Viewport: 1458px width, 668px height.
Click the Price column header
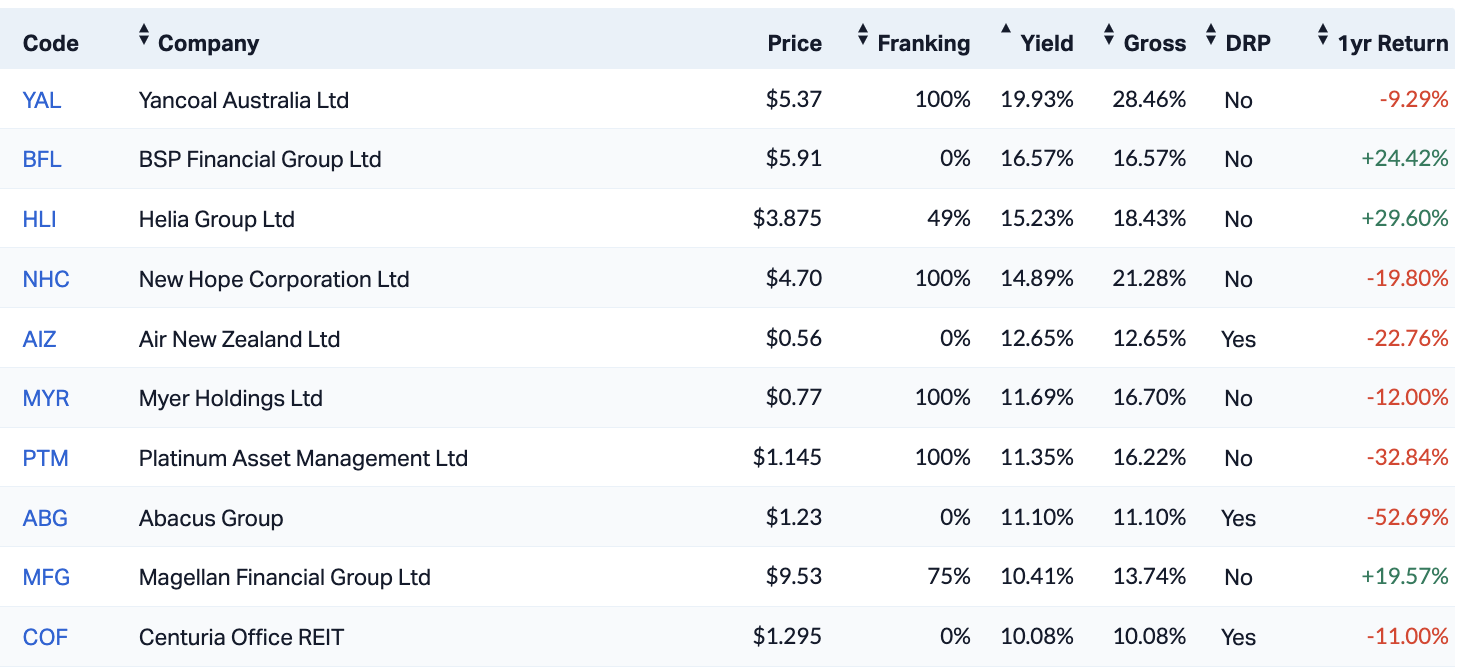(x=794, y=43)
